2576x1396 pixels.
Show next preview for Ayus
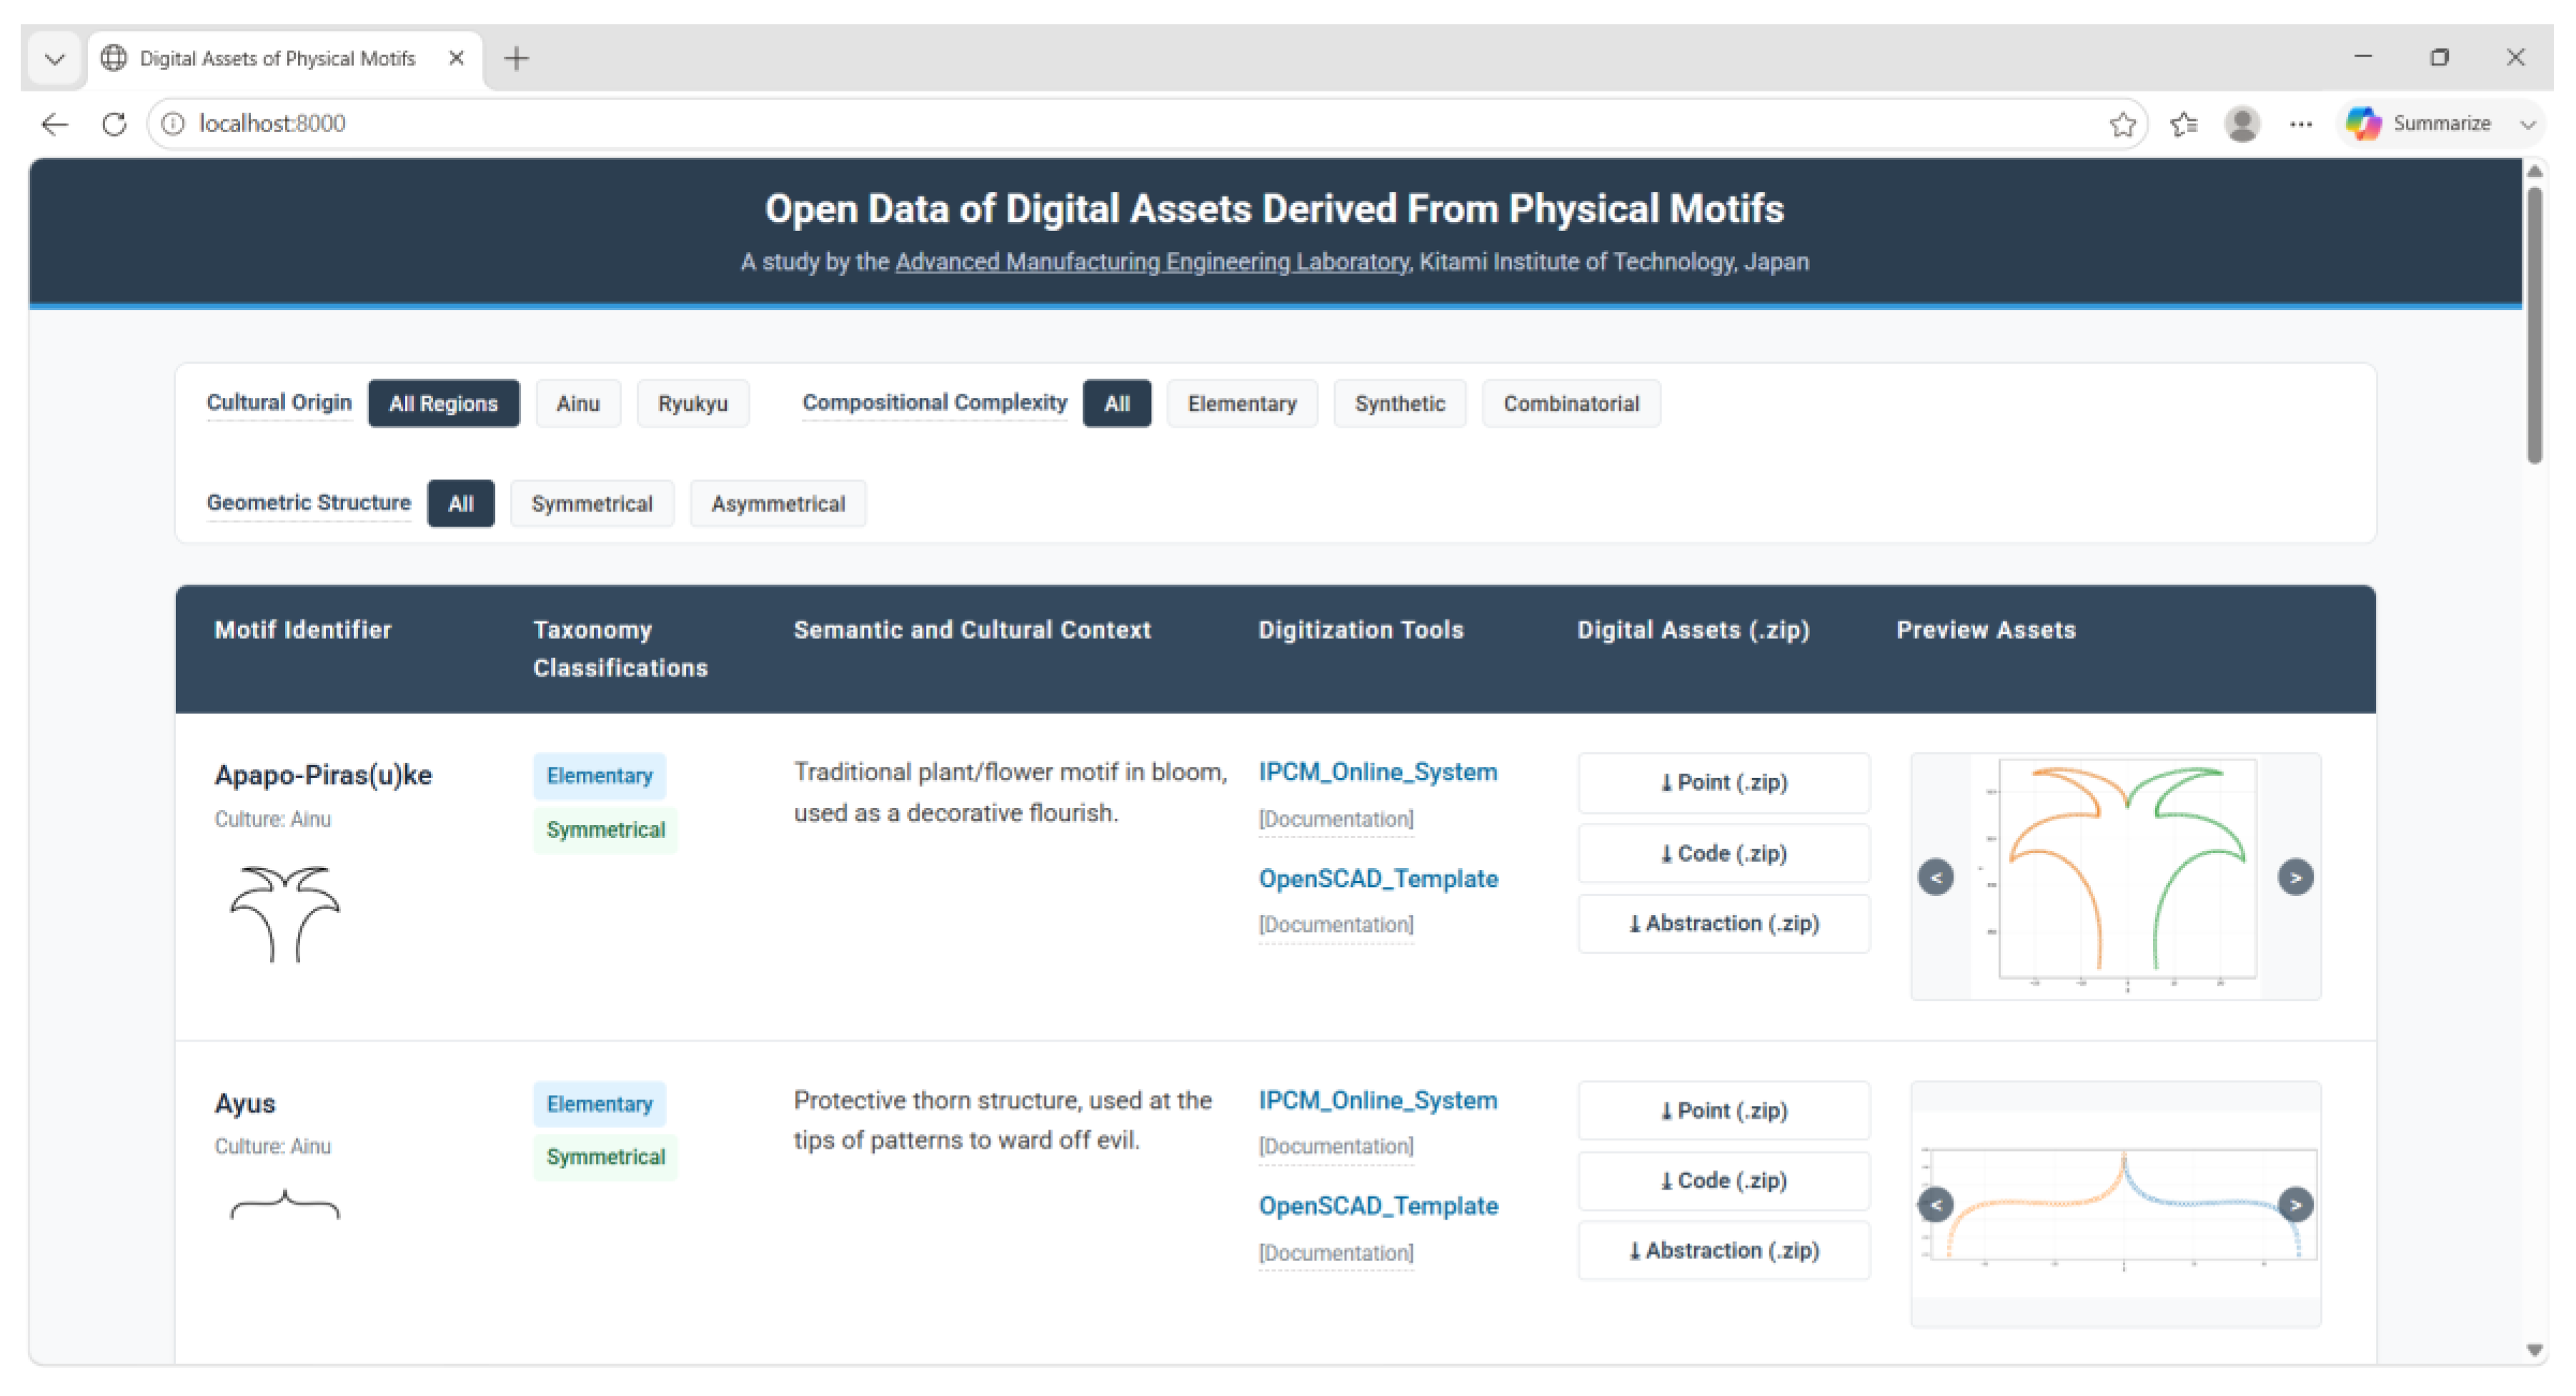(2295, 1205)
